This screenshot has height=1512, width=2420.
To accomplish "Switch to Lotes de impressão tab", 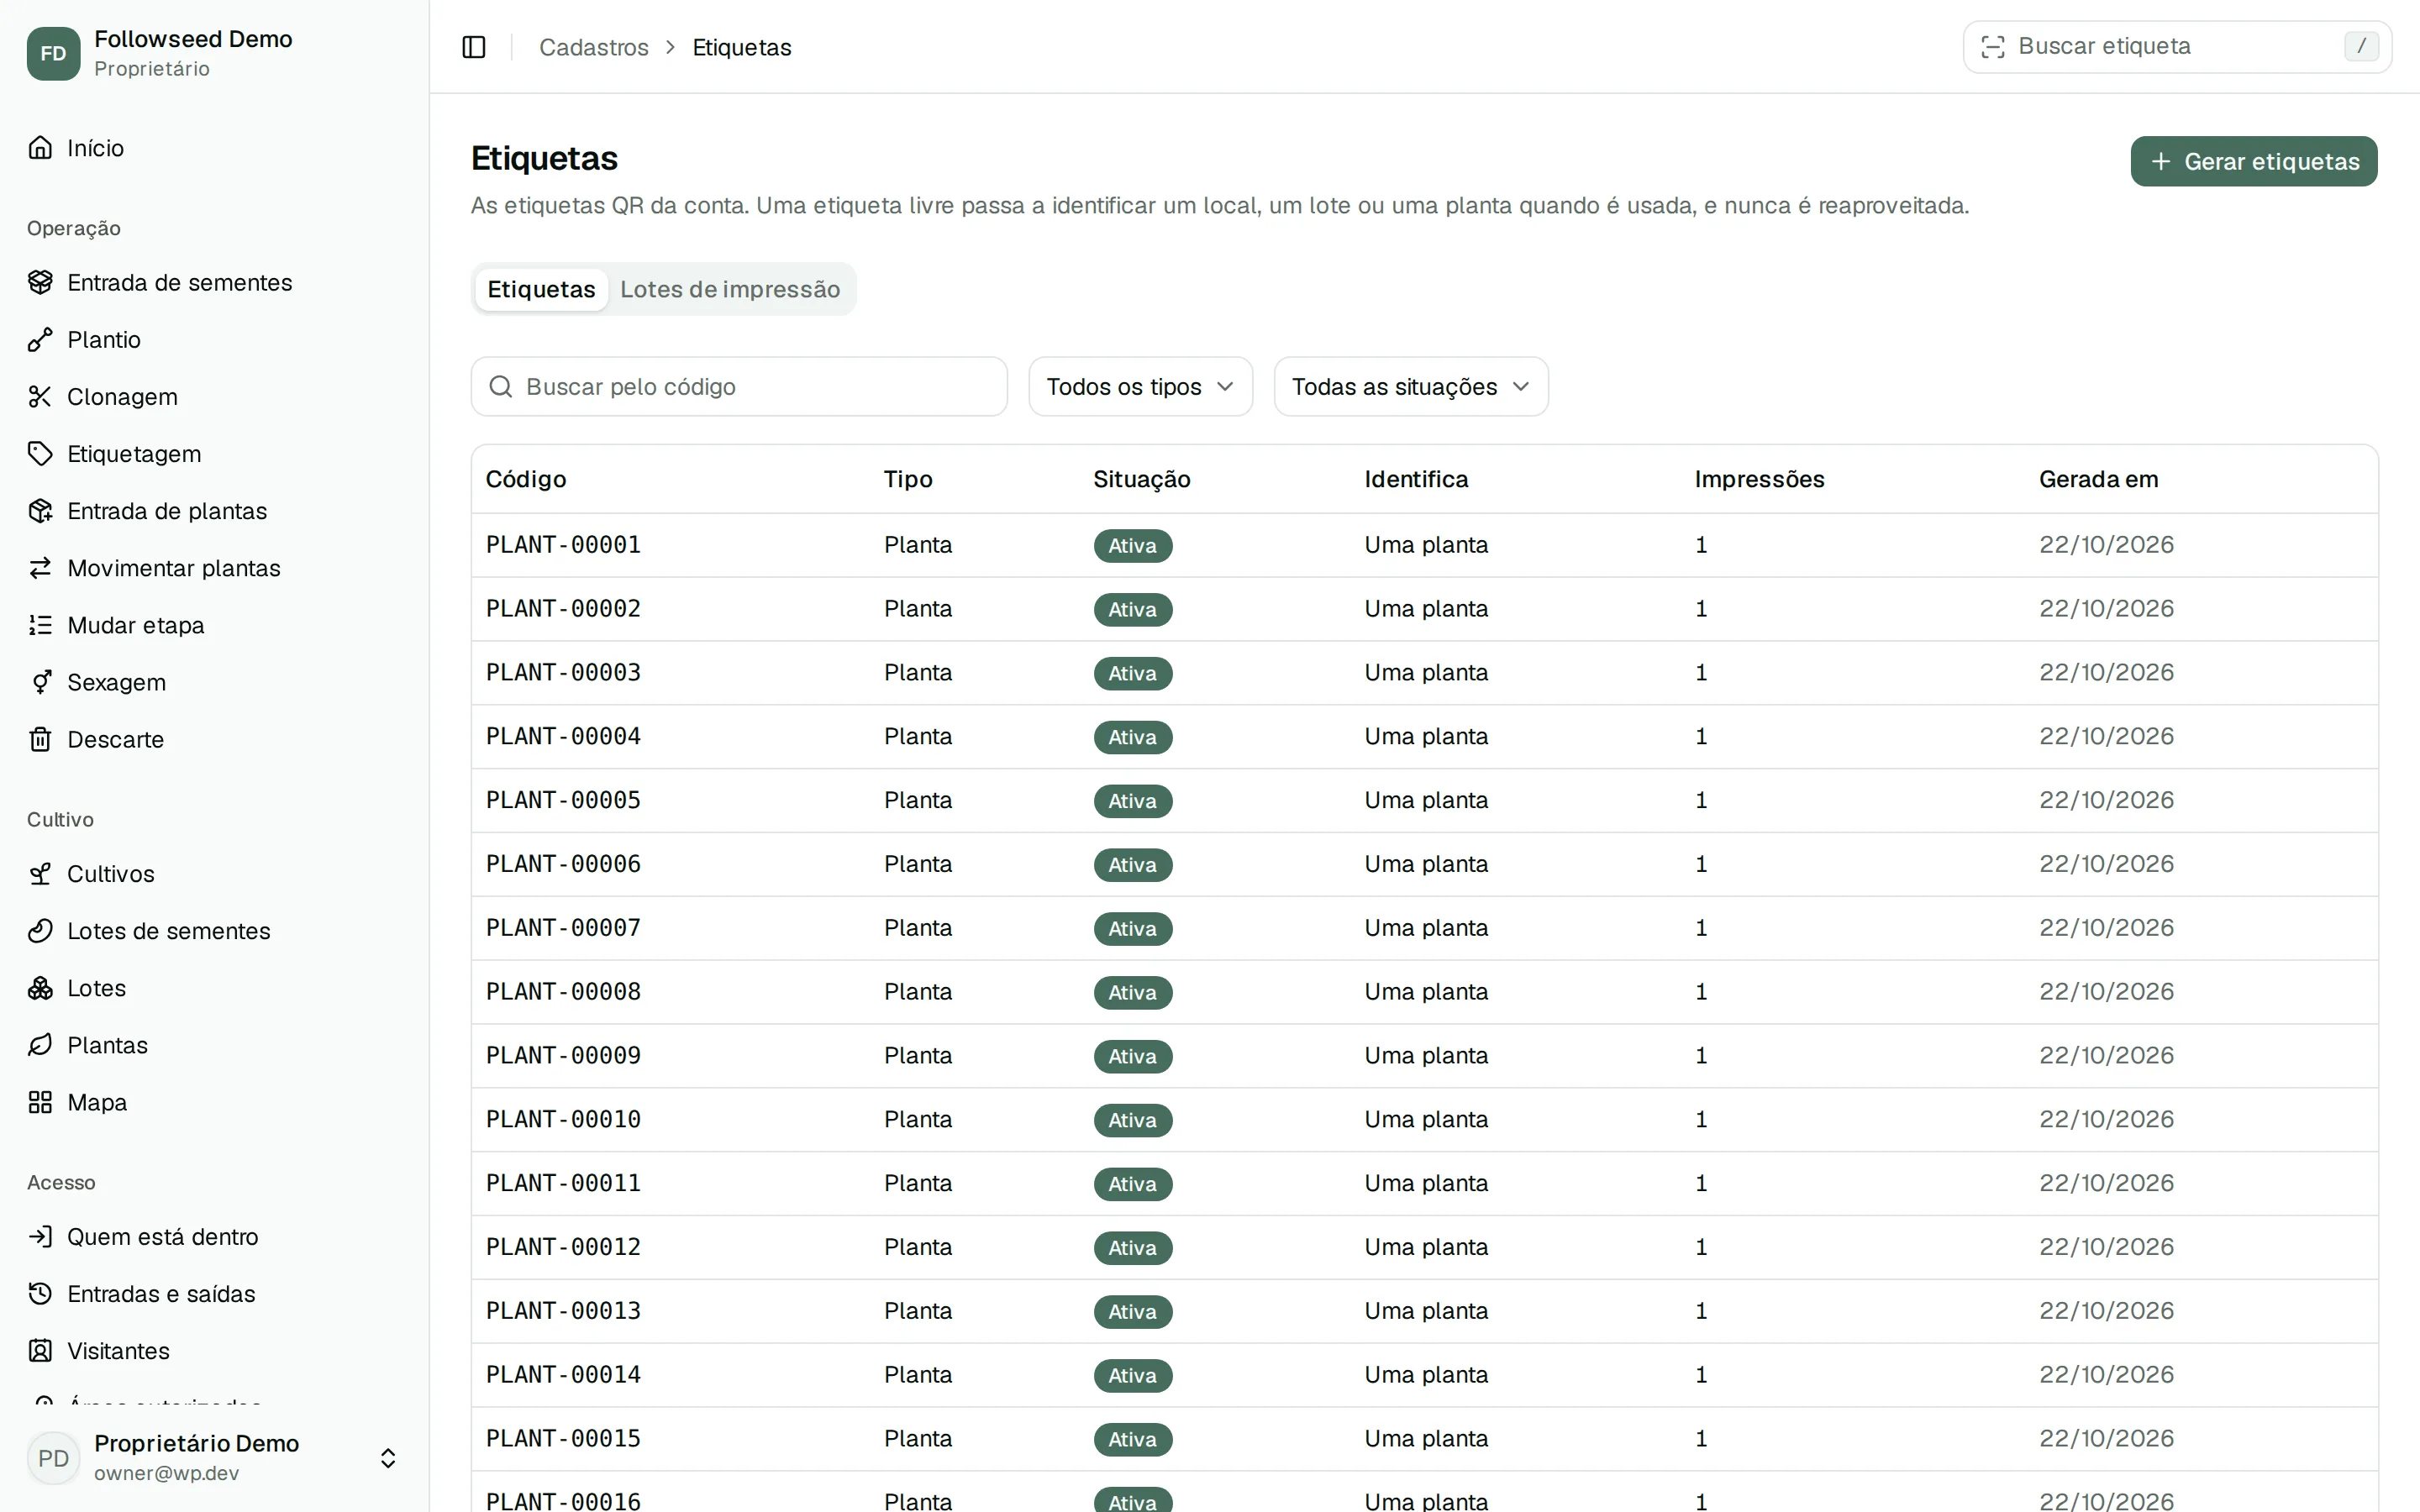I will 730,290.
